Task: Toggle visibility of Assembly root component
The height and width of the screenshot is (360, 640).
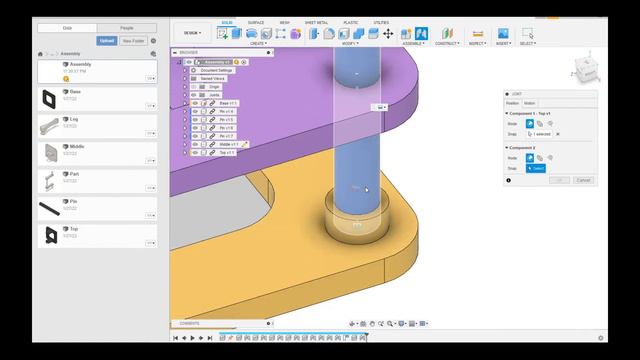Action: [189, 62]
